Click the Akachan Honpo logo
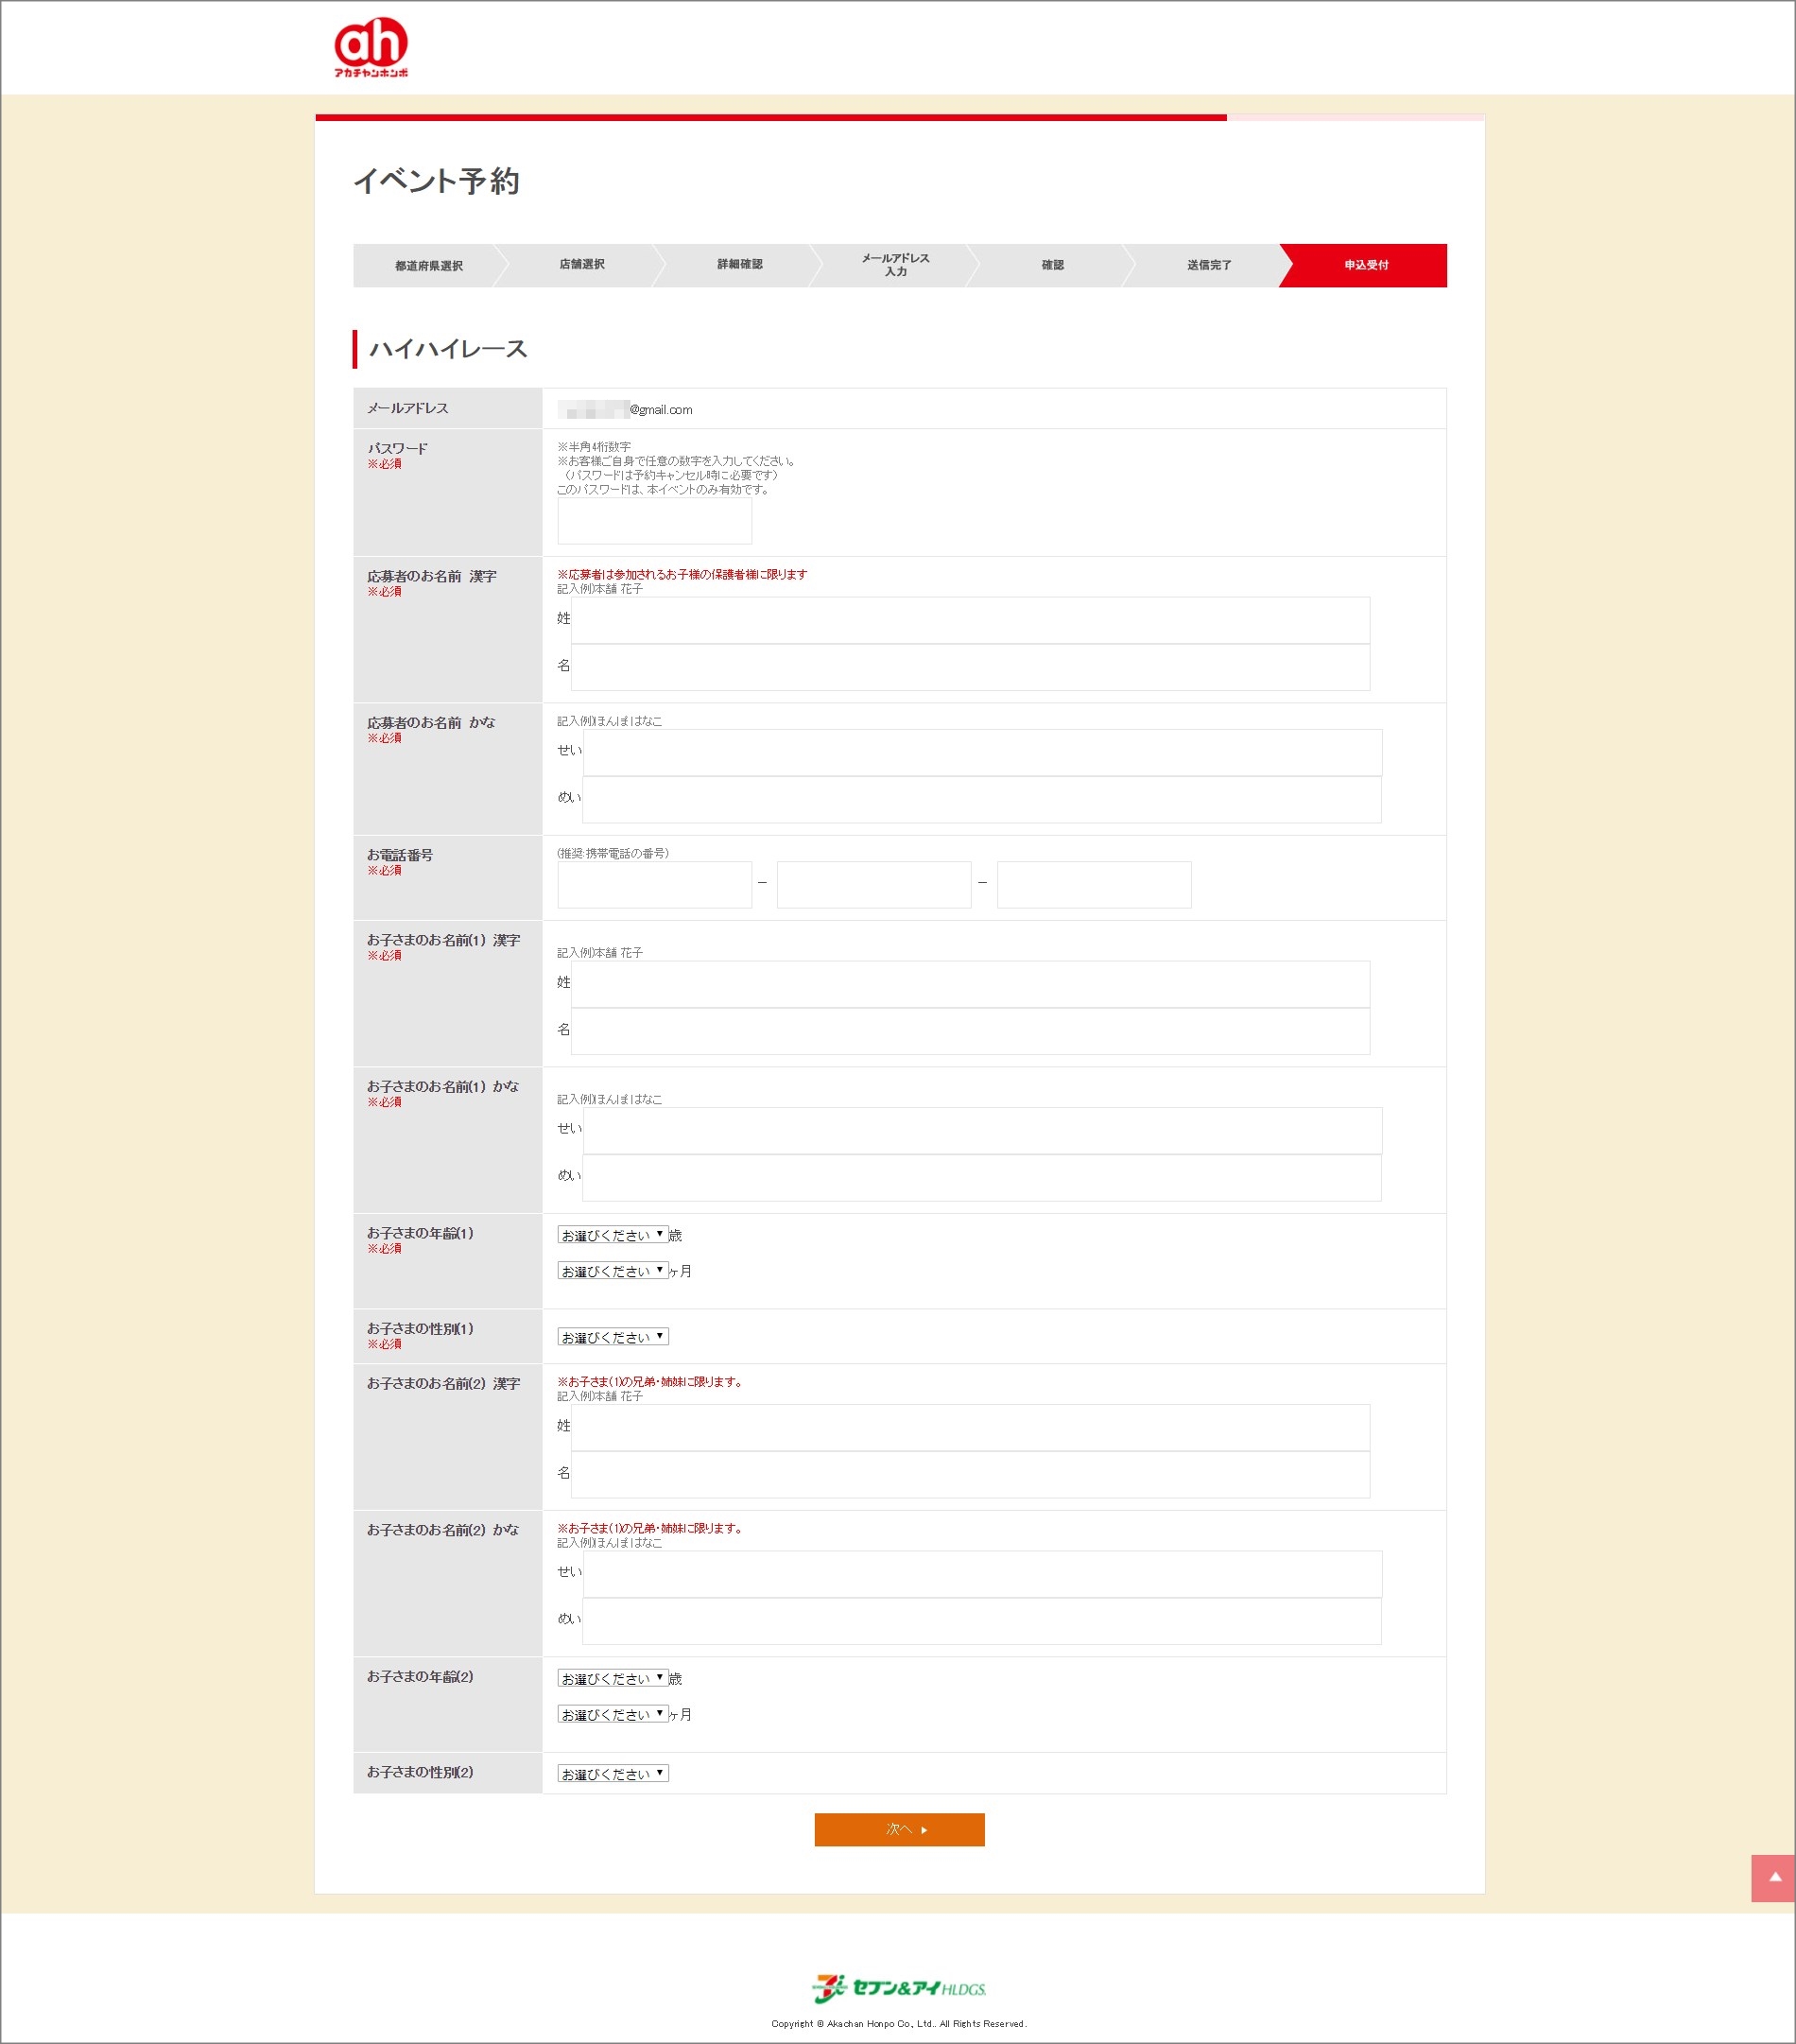 click(371, 47)
